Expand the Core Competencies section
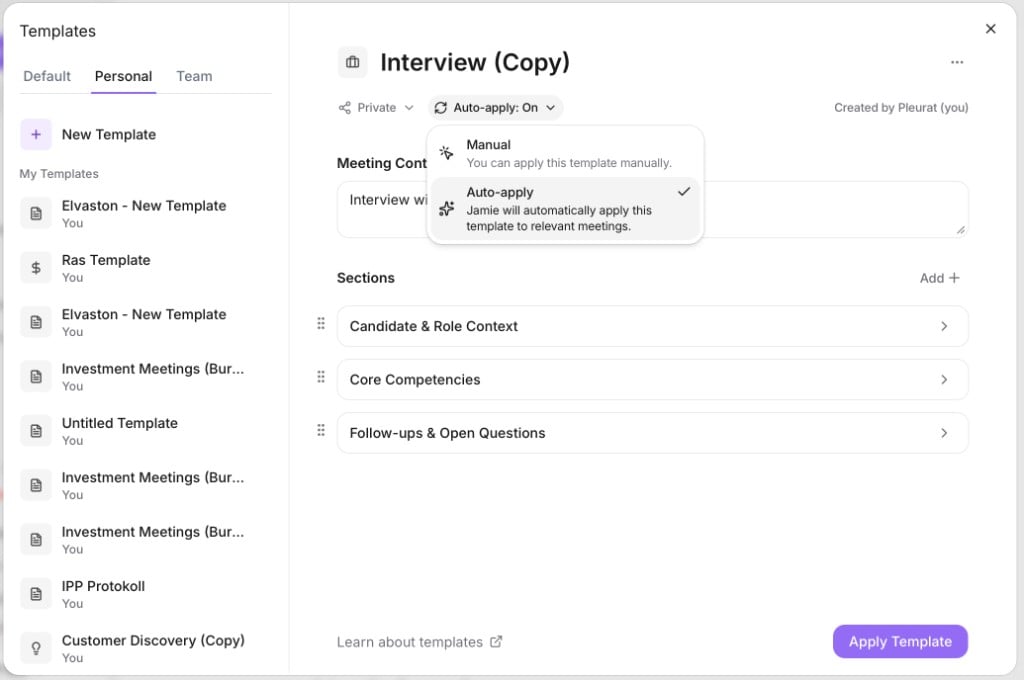This screenshot has width=1024, height=680. [652, 380]
